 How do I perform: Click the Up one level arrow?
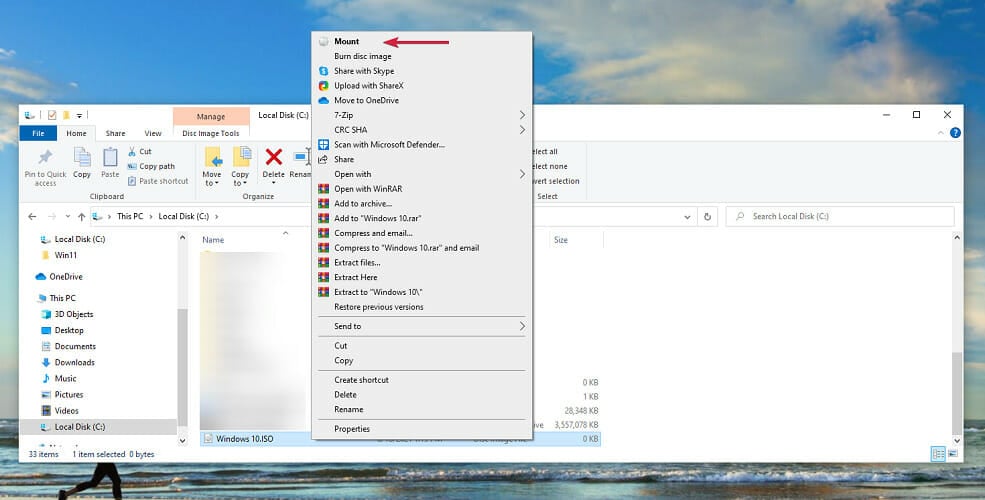click(x=82, y=216)
